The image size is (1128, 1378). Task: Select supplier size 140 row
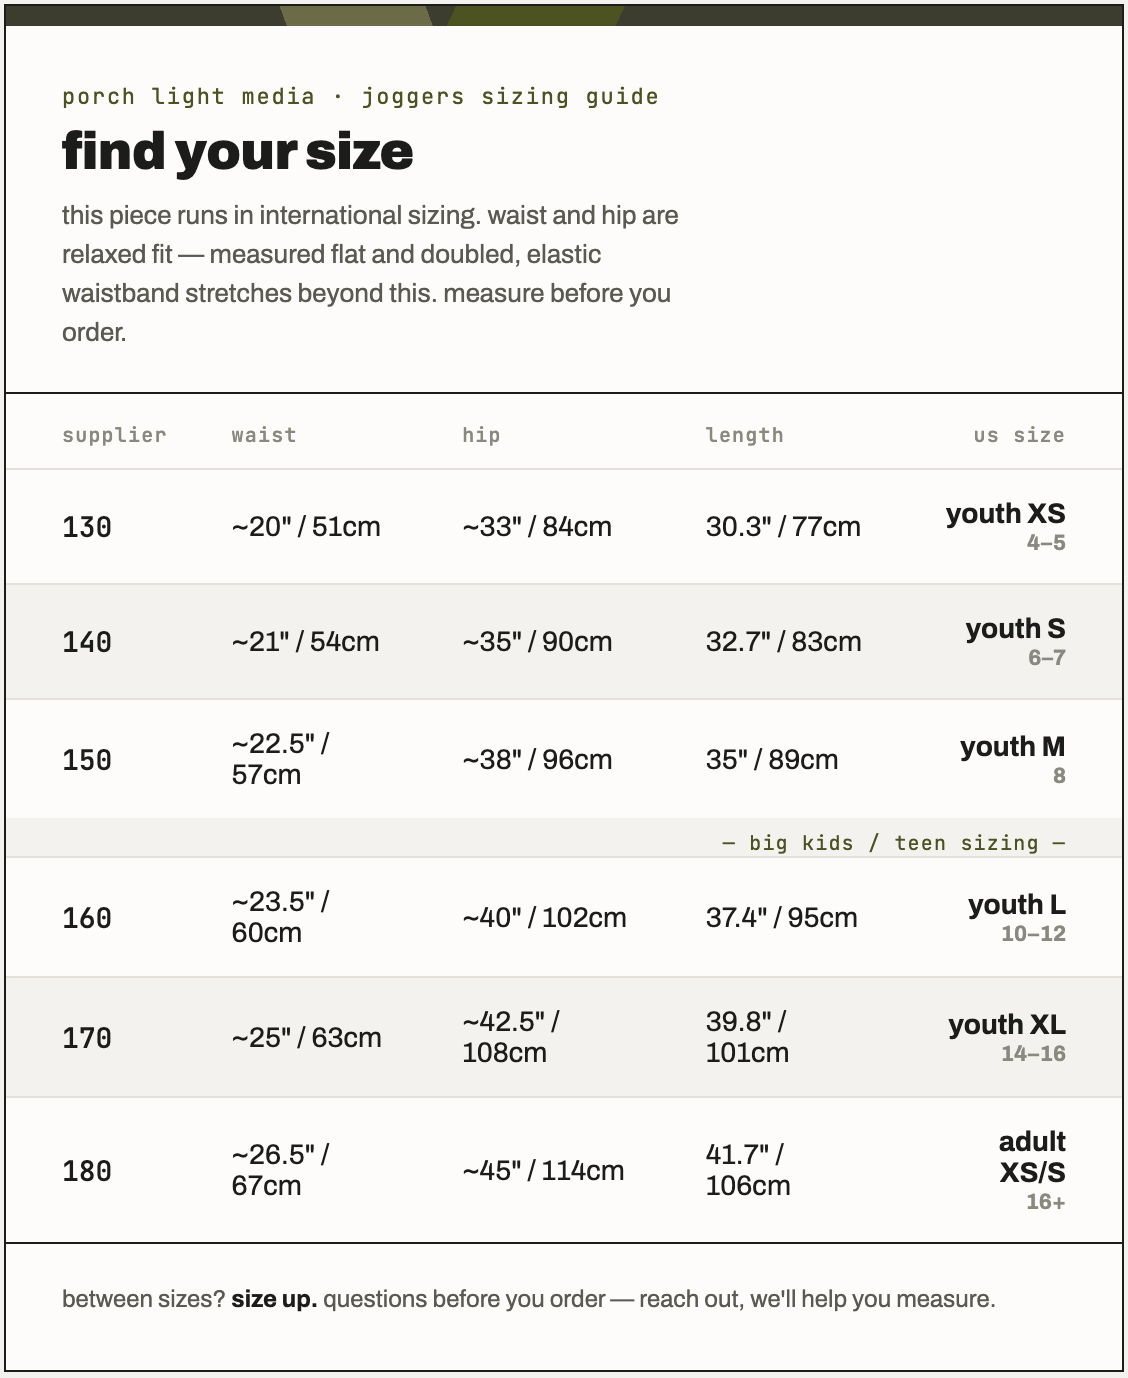(564, 642)
